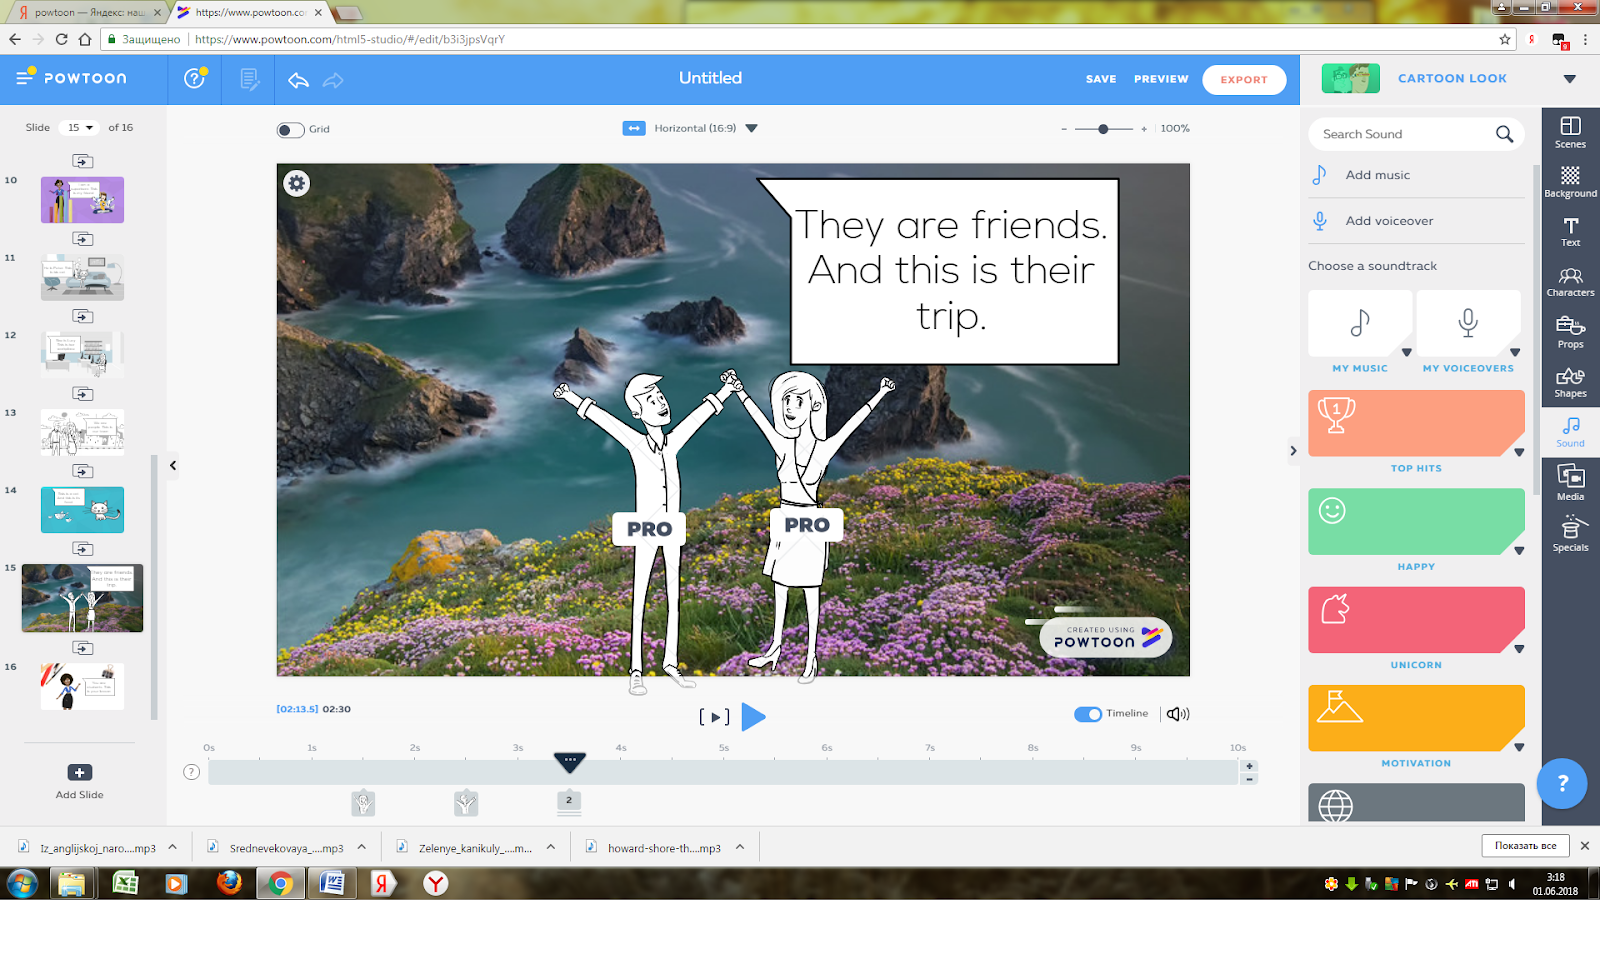Open the Sound panel
Image resolution: width=1600 pixels, height=974 pixels.
[1570, 432]
